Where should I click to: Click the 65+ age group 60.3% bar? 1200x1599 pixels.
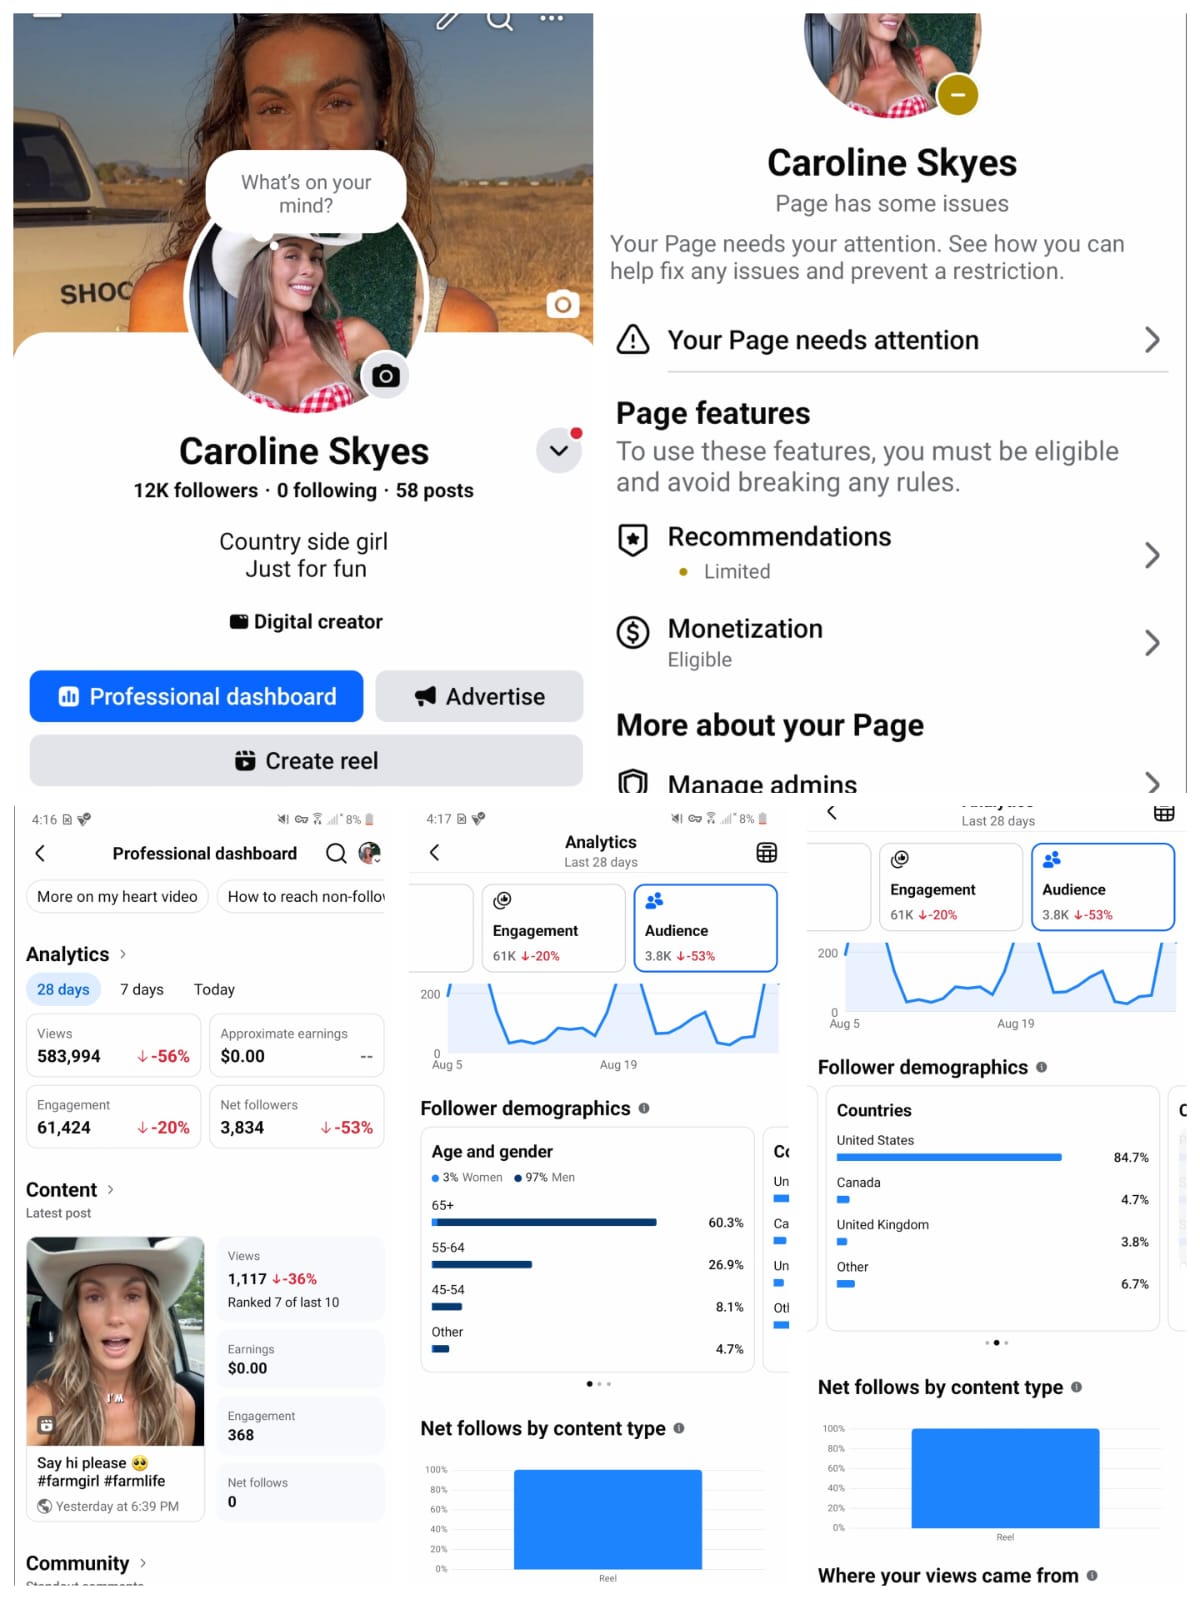coord(544,1222)
